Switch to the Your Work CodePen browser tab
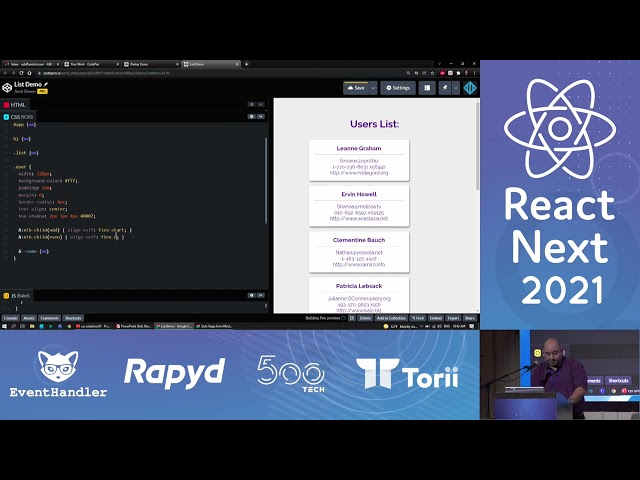 pos(91,64)
